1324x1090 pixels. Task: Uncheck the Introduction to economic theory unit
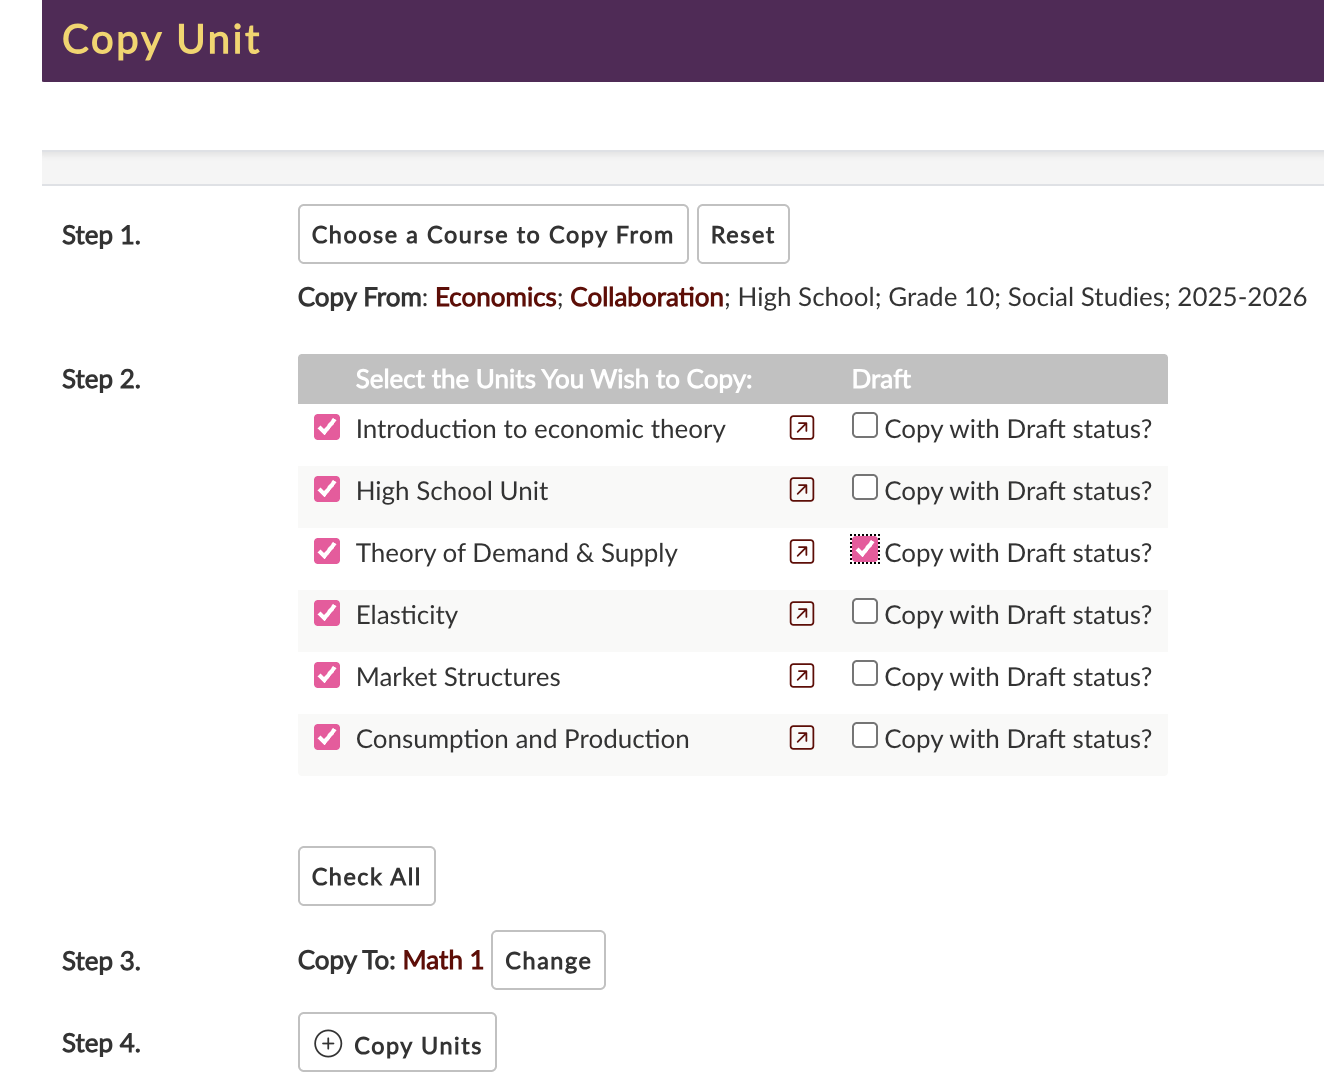point(327,428)
